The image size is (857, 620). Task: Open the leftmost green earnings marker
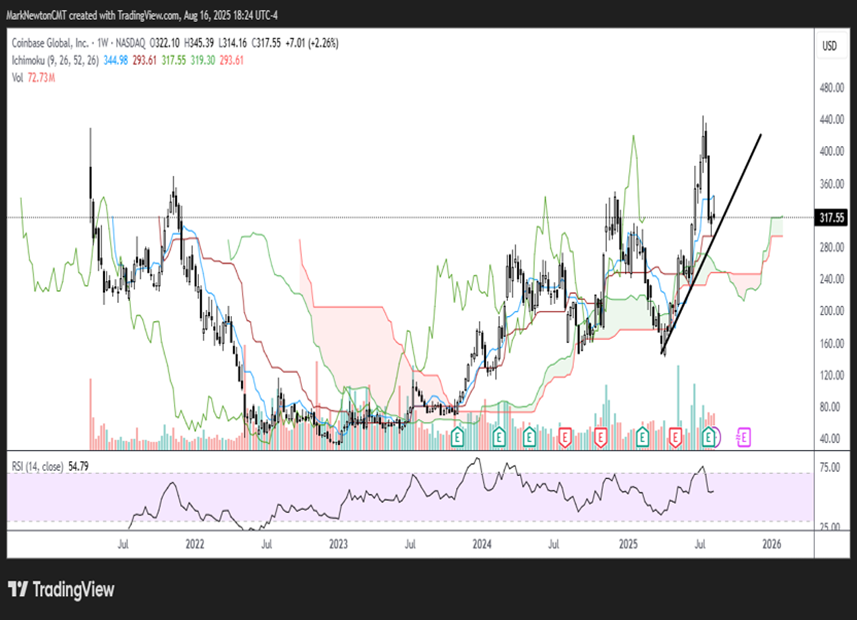458,436
